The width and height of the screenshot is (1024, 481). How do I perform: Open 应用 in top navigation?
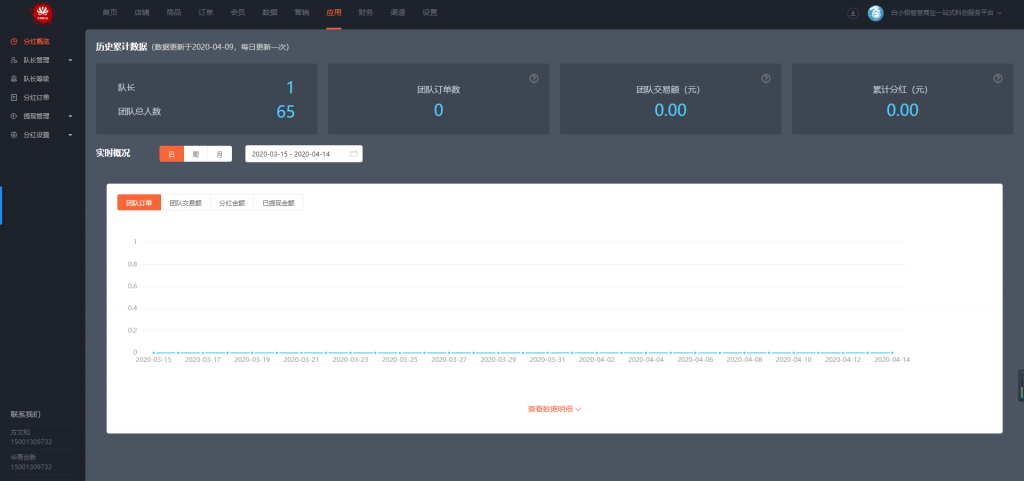334,12
